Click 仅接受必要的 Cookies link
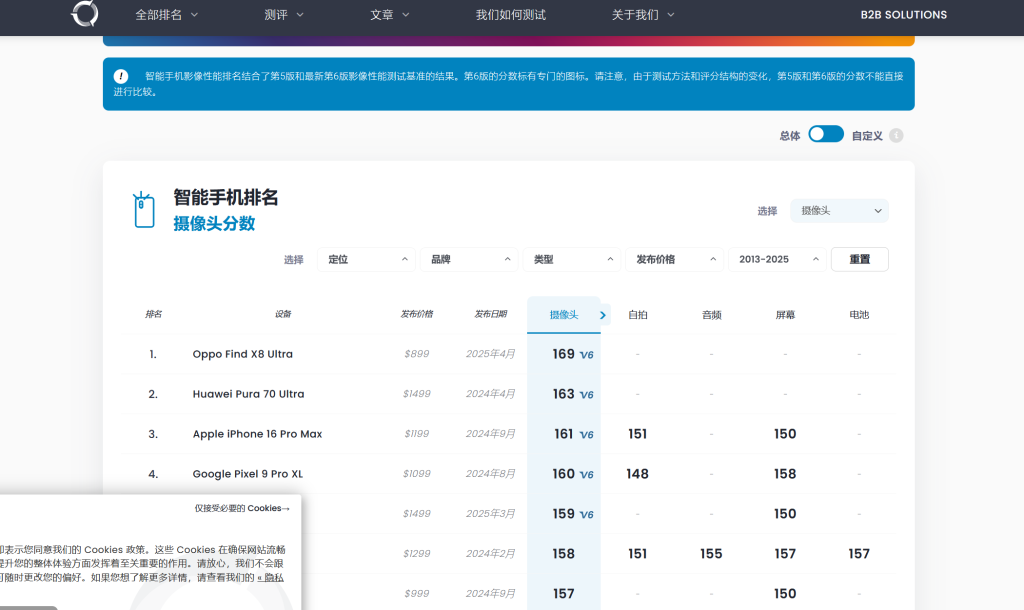Viewport: 1024px width, 610px height. 242,508
